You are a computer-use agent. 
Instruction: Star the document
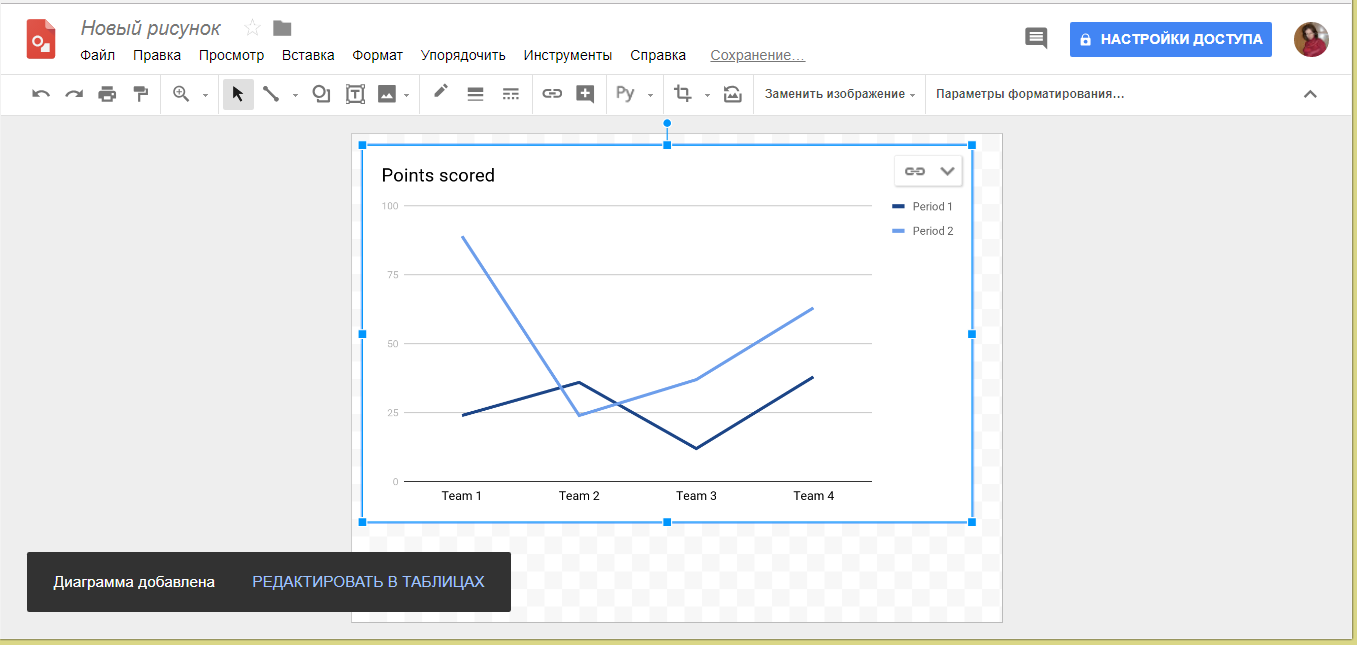pos(253,28)
